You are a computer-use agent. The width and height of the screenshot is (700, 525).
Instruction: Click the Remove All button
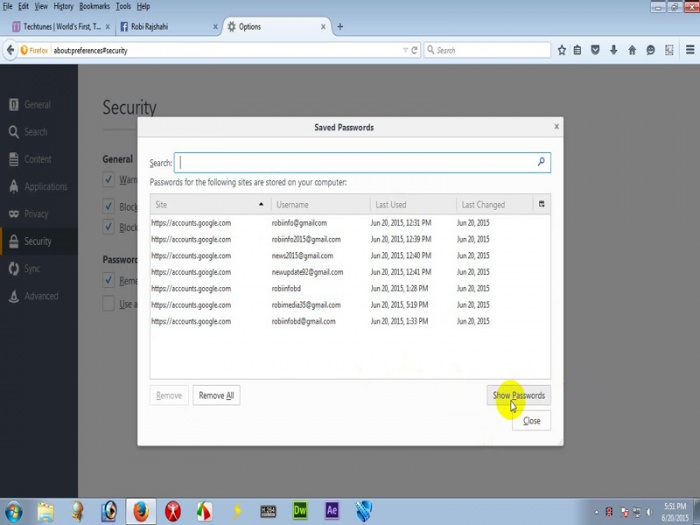216,395
